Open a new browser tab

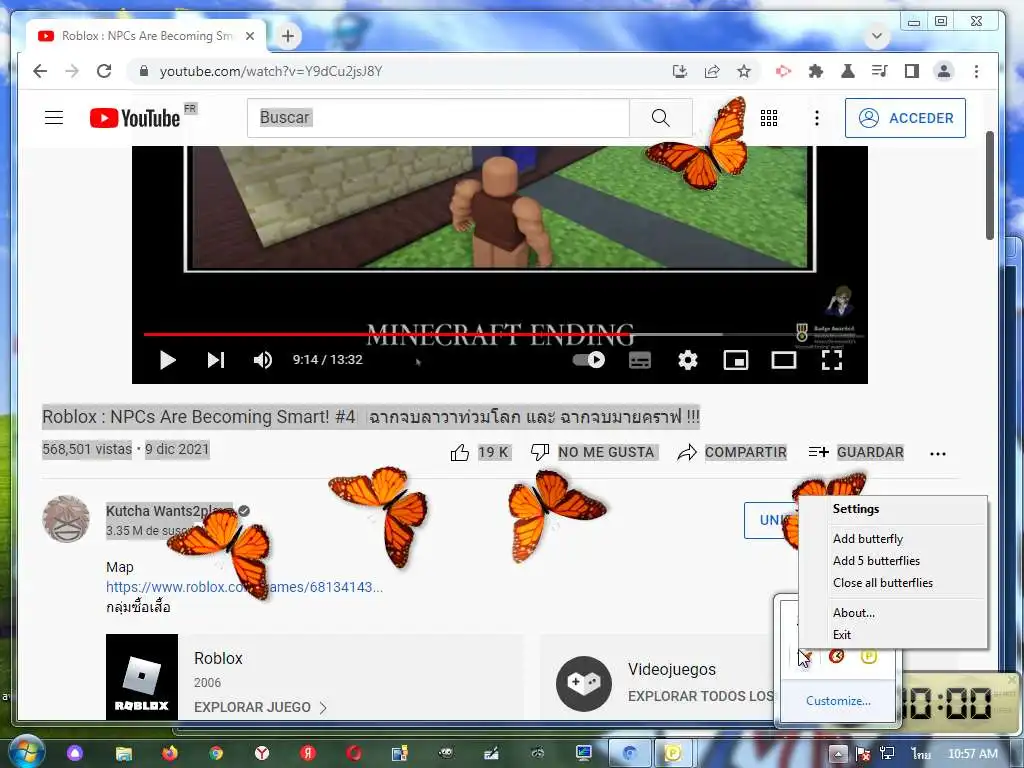coord(288,36)
